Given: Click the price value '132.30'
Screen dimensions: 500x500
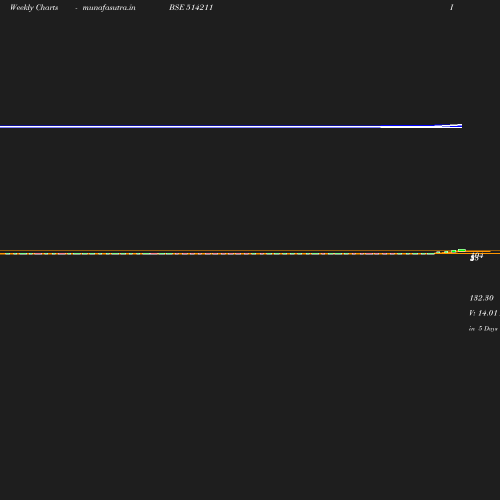Looking at the screenshot, I should pyautogui.click(x=481, y=298).
